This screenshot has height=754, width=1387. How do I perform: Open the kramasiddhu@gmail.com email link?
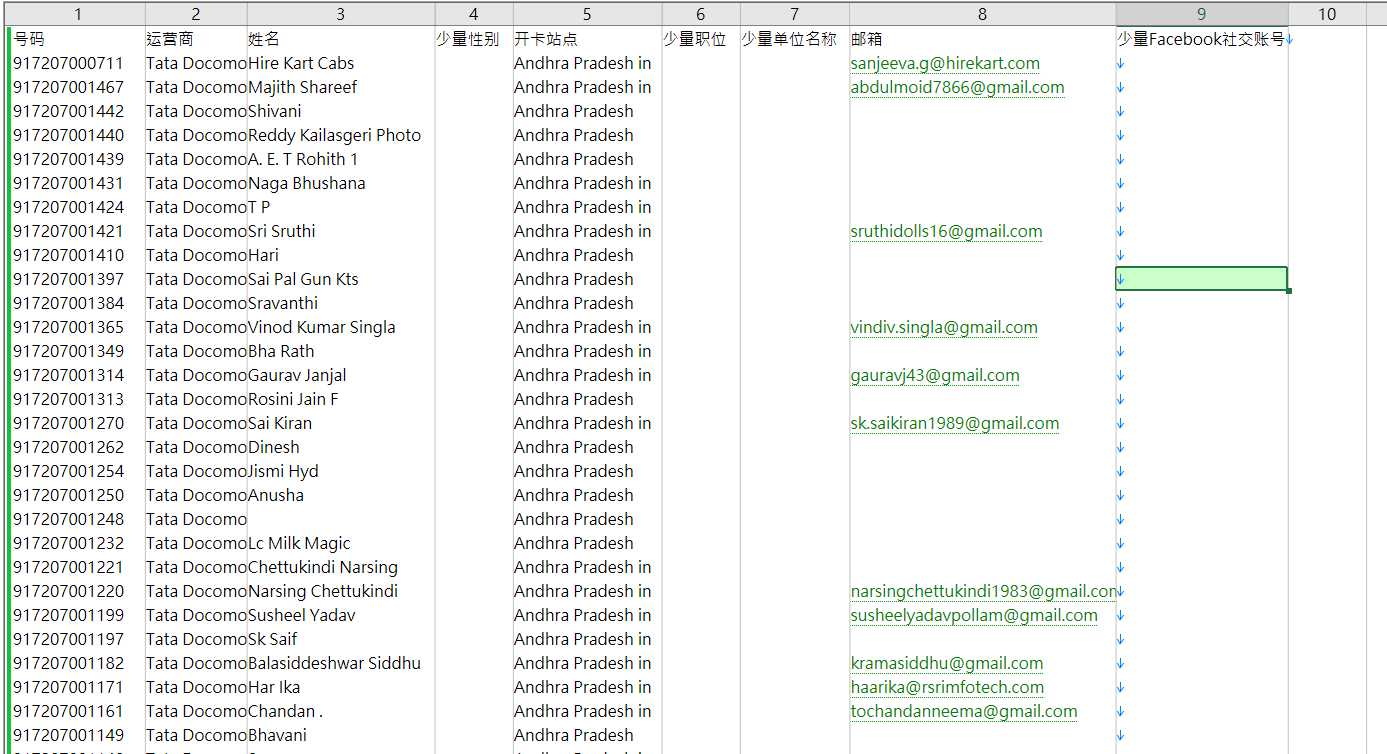[947, 663]
